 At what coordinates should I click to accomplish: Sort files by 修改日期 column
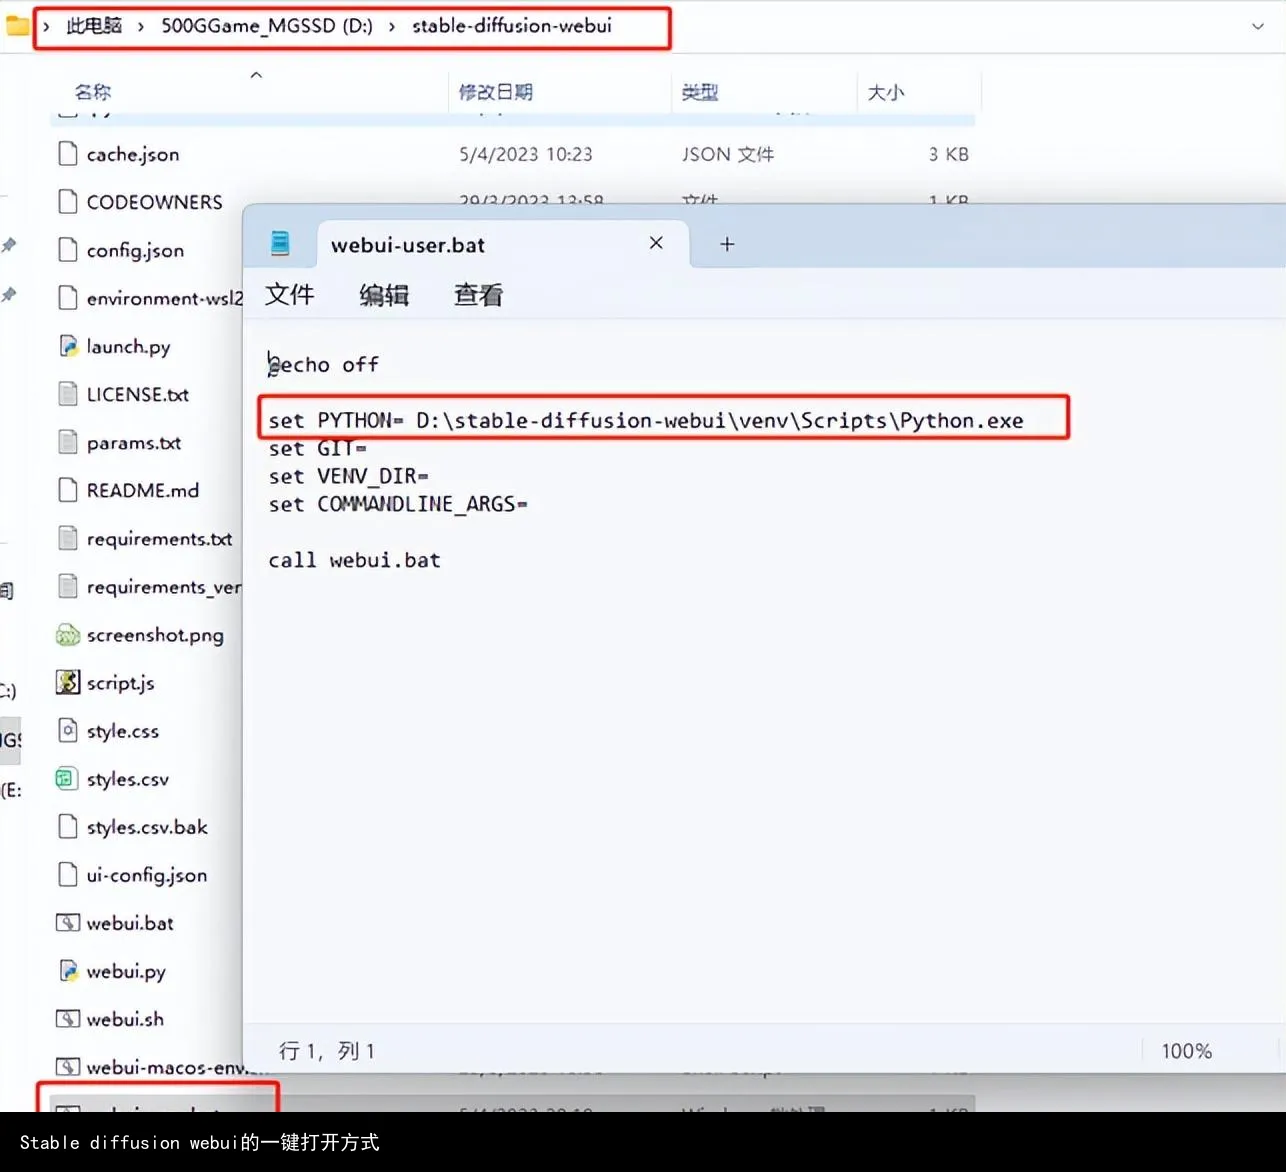[496, 92]
